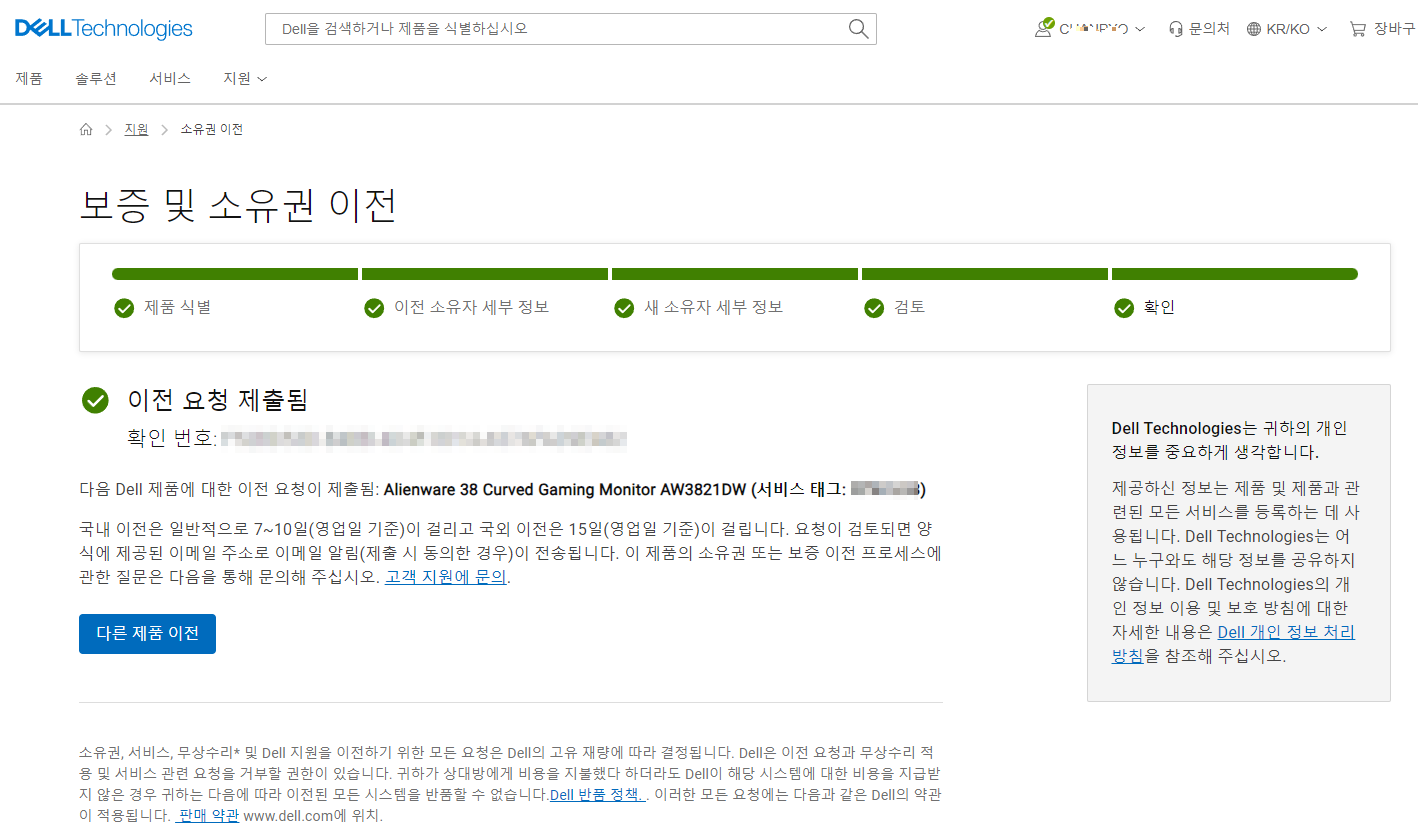Click the 새 소유자 세부 정보 checkmark icon
Viewport: 1418px width, 835px height.
(624, 308)
